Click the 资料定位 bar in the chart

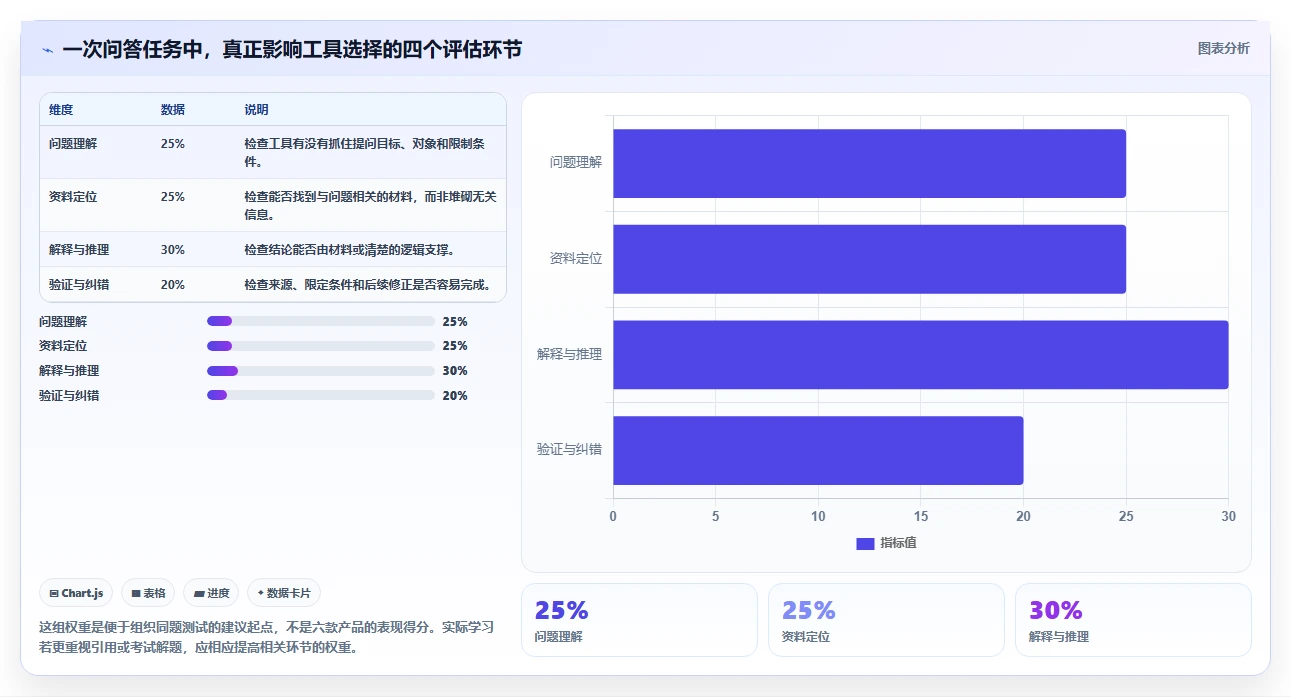(869, 259)
